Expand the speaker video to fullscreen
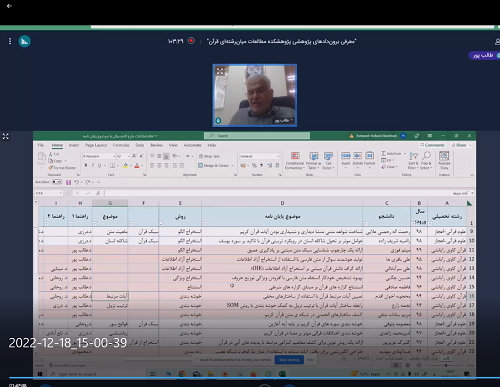 coord(220,71)
